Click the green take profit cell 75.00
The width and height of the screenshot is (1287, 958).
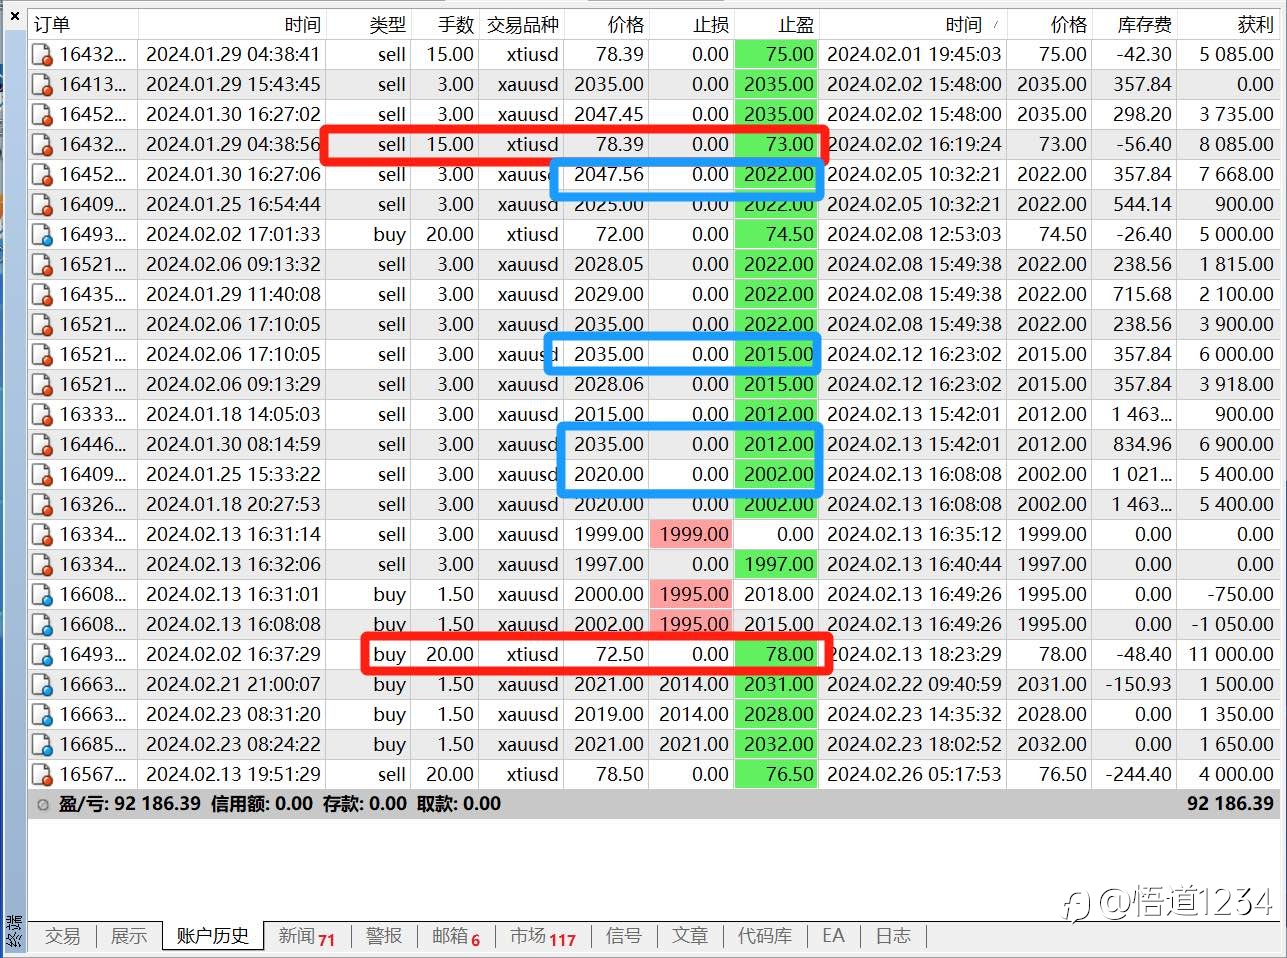click(777, 55)
